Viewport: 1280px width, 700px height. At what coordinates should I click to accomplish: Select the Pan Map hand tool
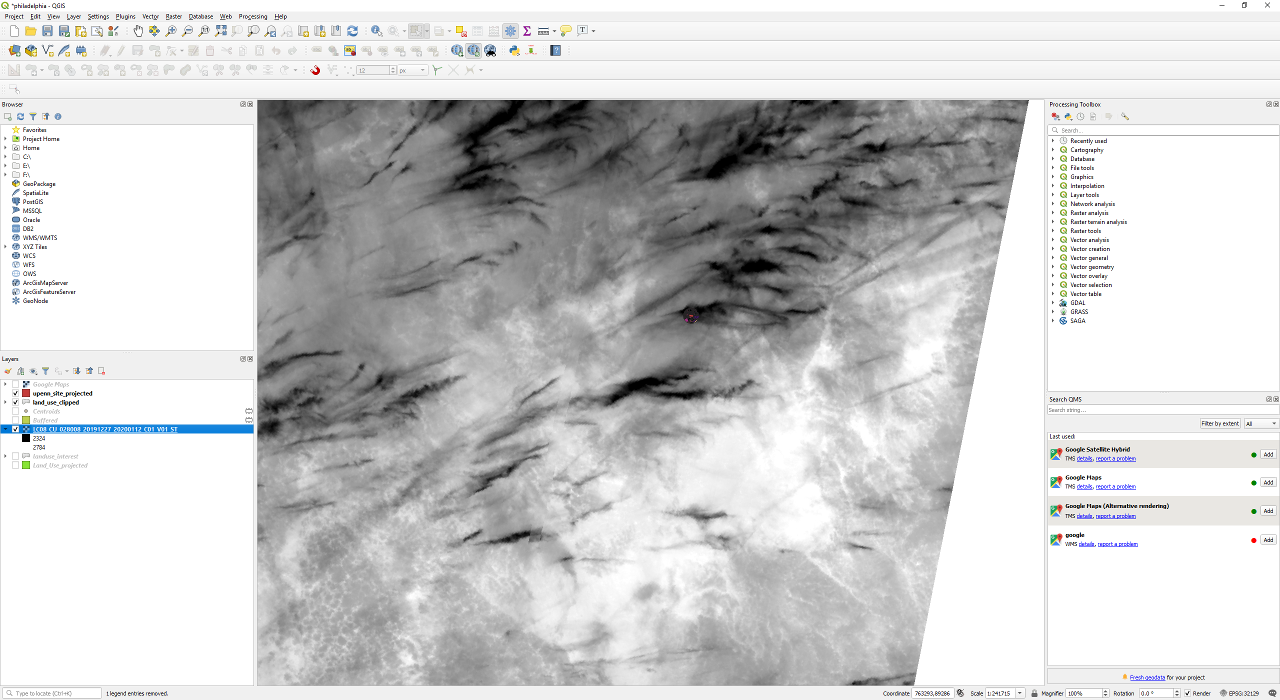tap(138, 31)
